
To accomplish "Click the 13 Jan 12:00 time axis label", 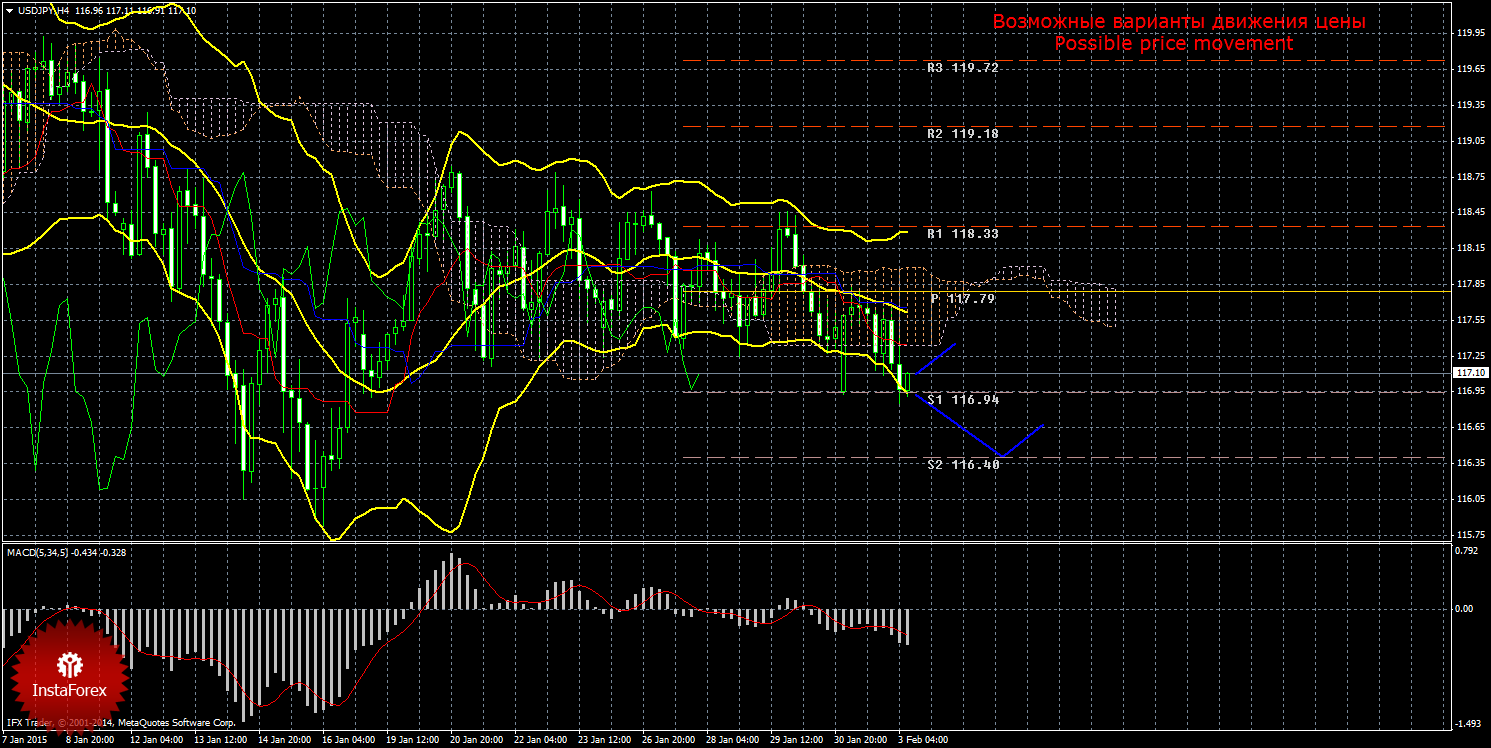I will [x=220, y=741].
